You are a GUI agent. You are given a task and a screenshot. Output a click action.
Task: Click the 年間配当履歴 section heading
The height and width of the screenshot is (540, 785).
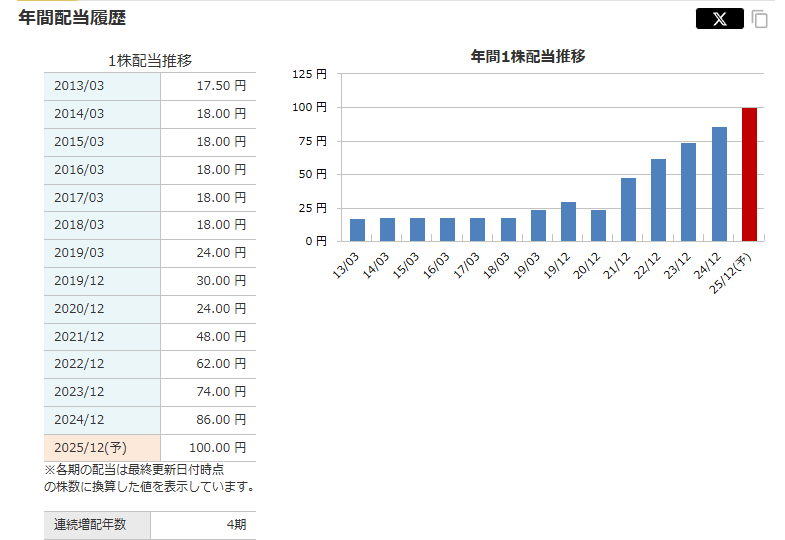tap(72, 18)
